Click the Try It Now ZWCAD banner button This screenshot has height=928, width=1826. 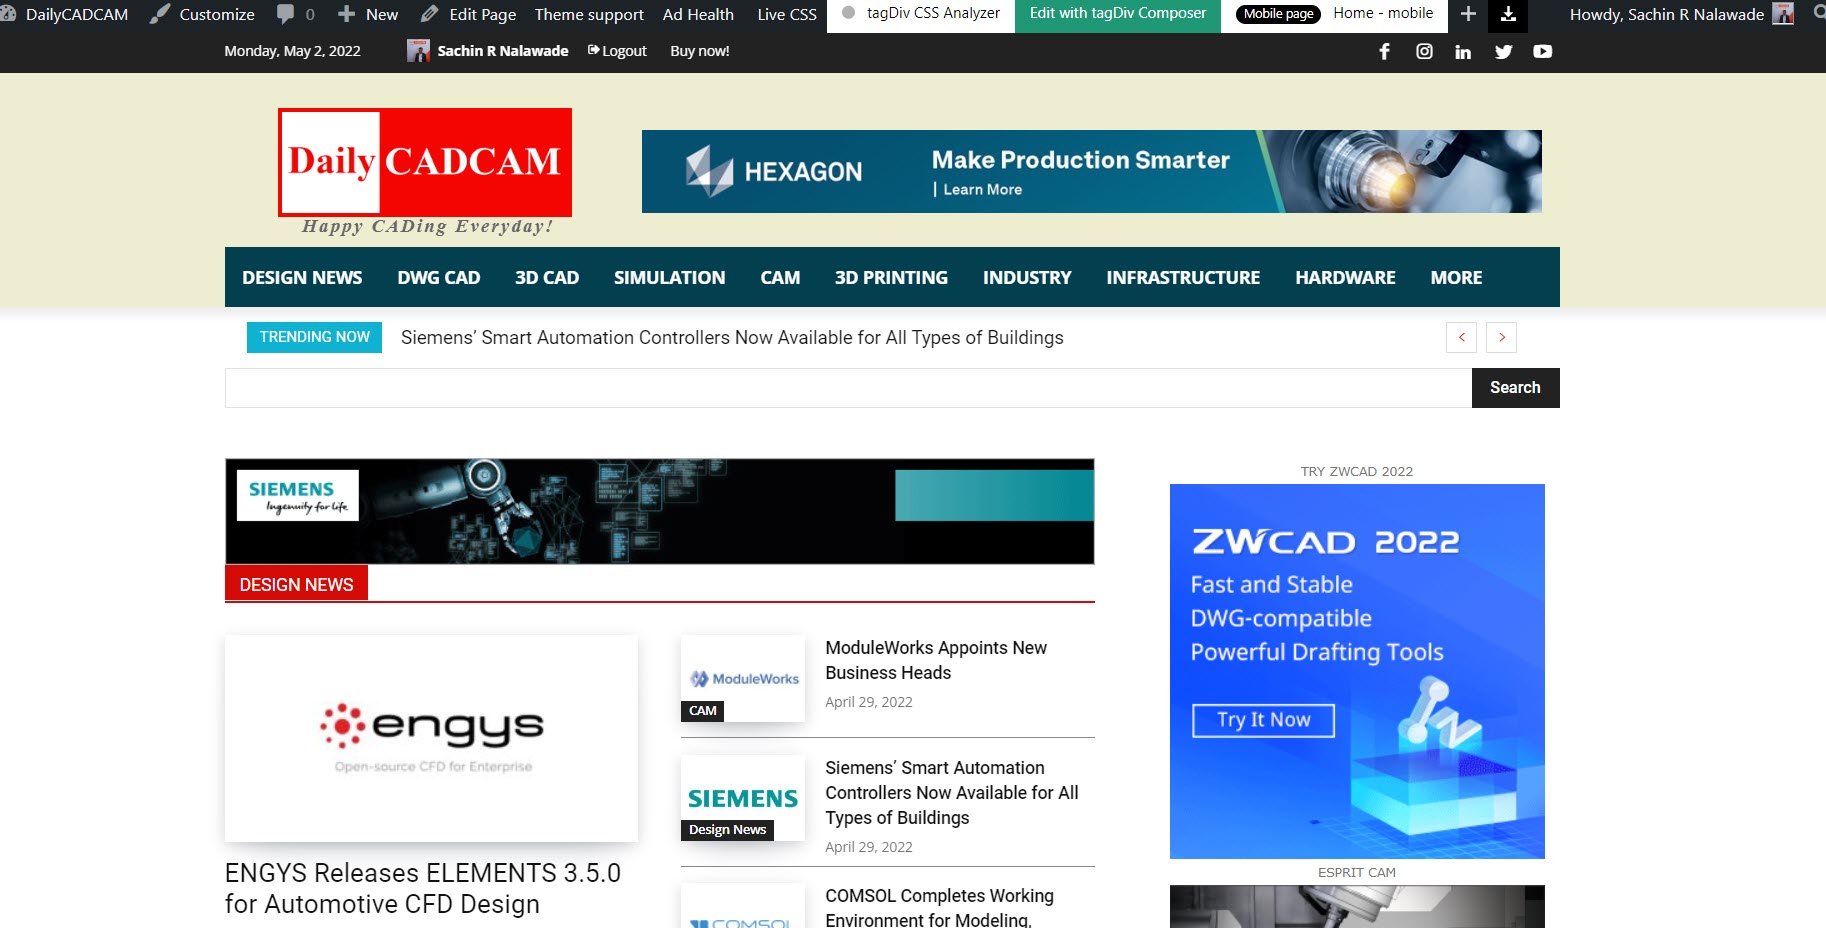1263,720
